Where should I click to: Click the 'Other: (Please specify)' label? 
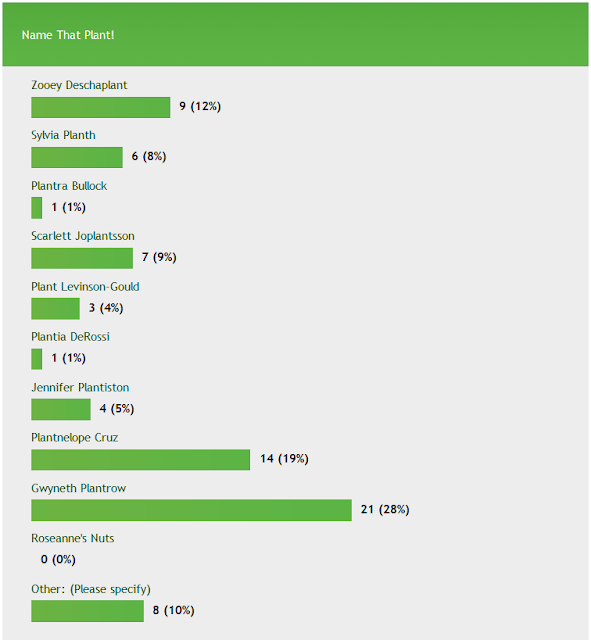click(91, 589)
